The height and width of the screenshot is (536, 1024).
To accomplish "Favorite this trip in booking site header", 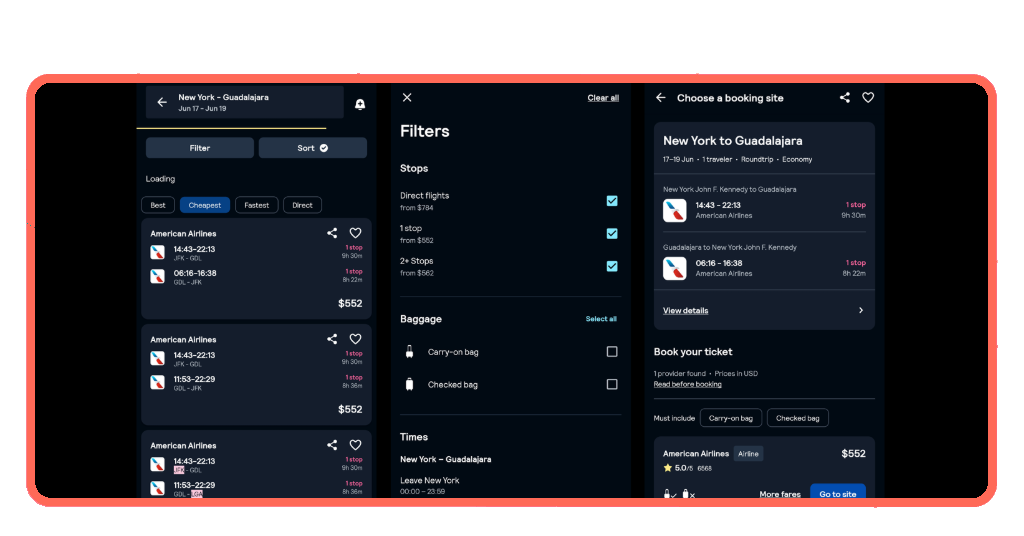I will click(x=868, y=97).
